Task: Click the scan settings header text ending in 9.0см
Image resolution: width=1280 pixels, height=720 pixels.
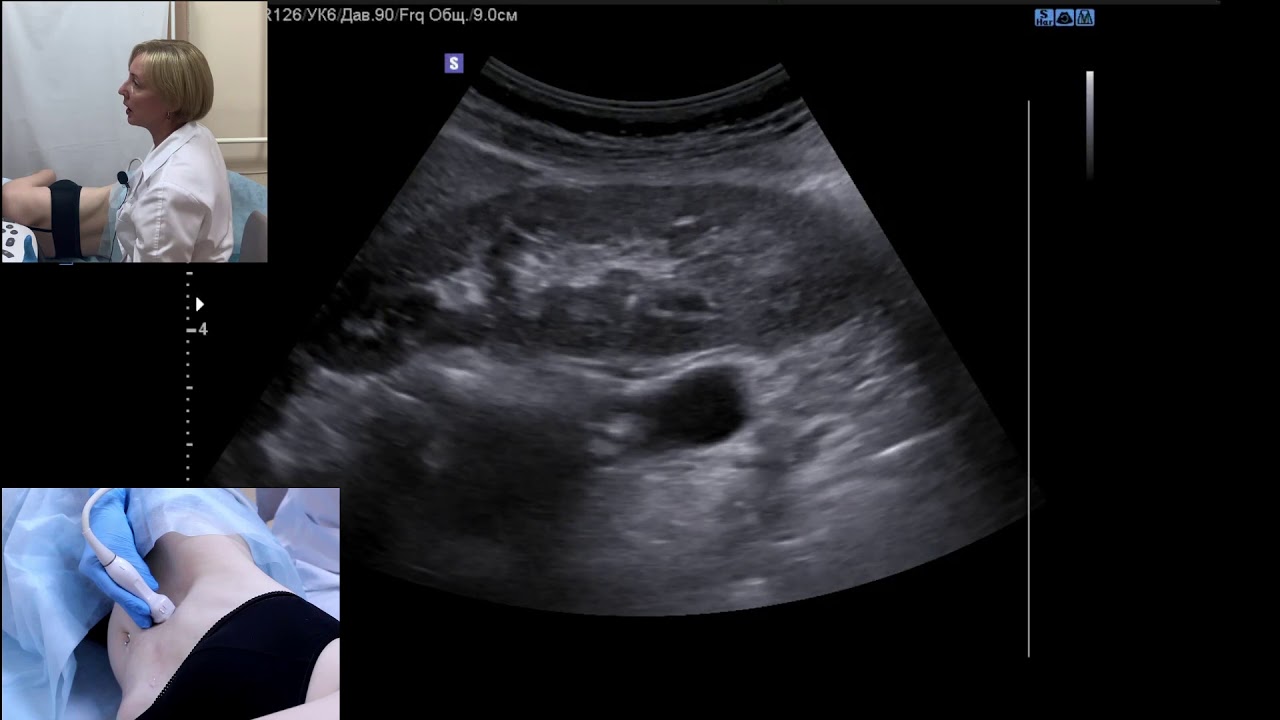Action: 393,15
